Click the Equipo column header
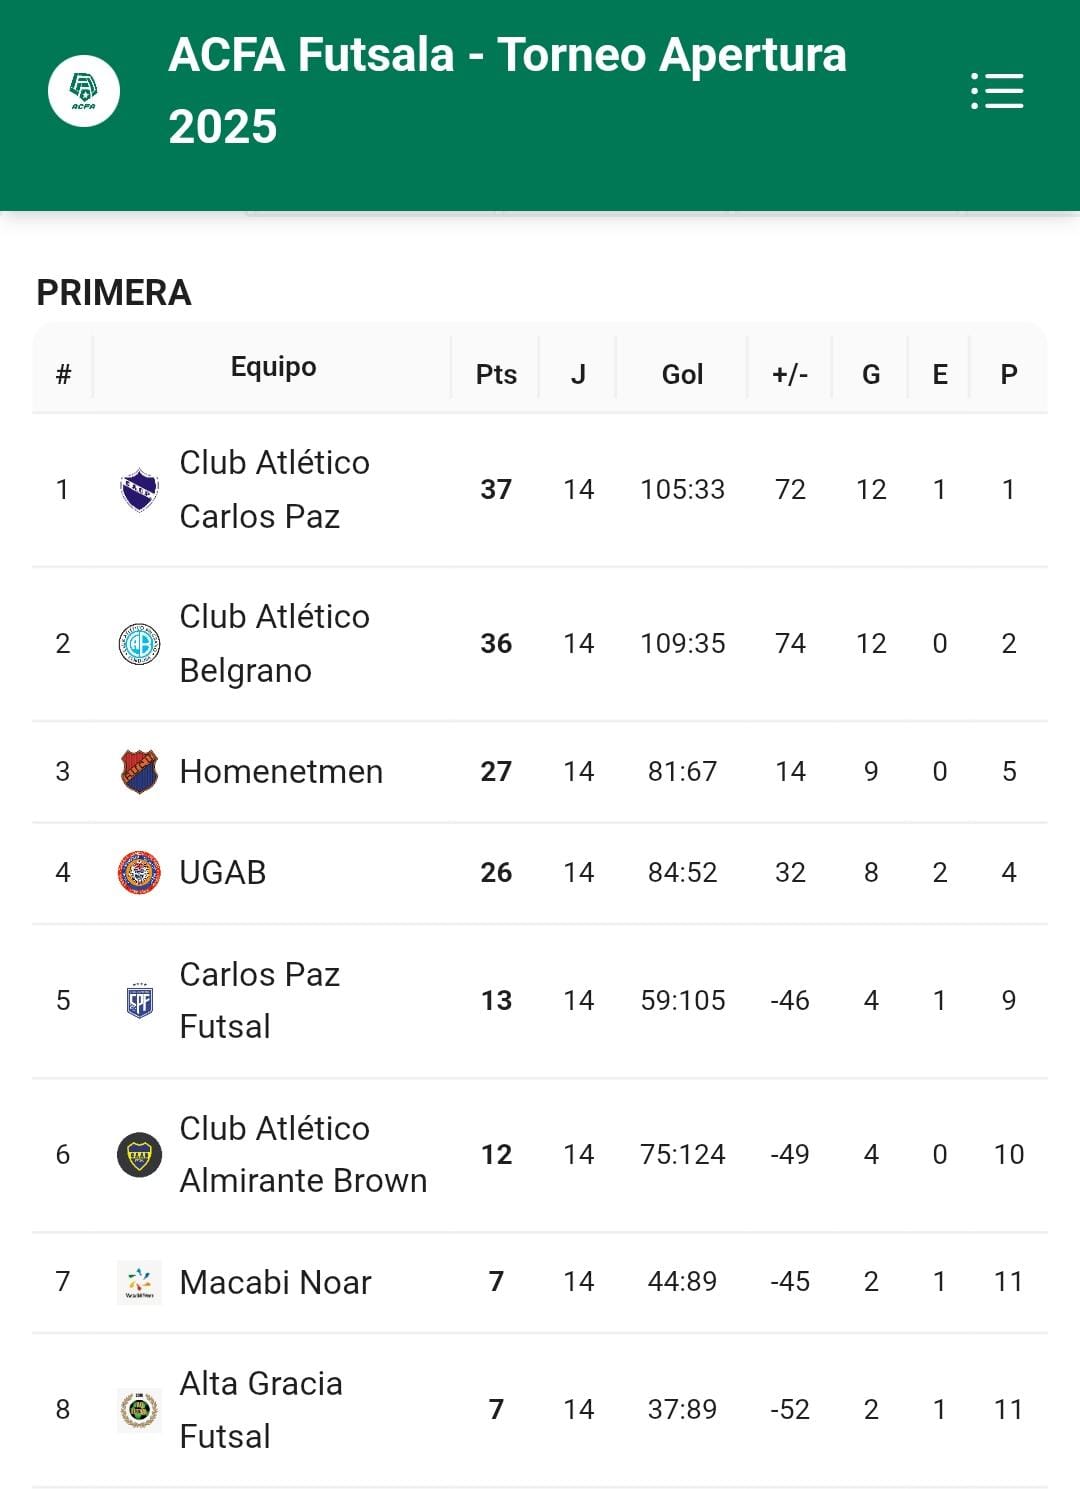The width and height of the screenshot is (1080, 1489). tap(273, 367)
